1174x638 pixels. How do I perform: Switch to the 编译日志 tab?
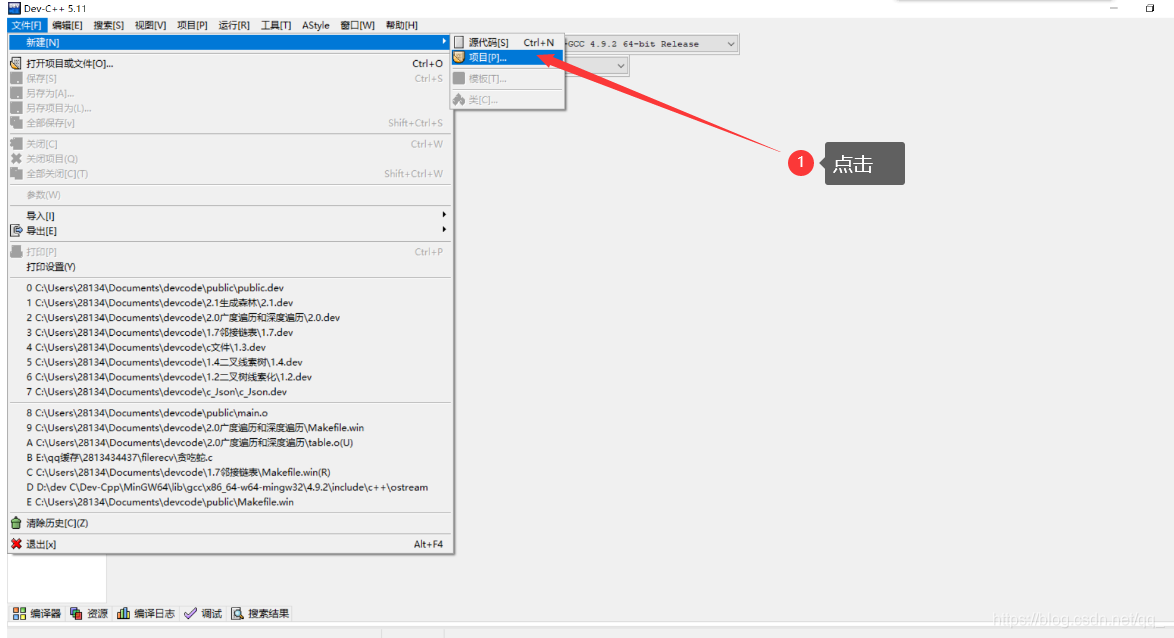pos(146,614)
